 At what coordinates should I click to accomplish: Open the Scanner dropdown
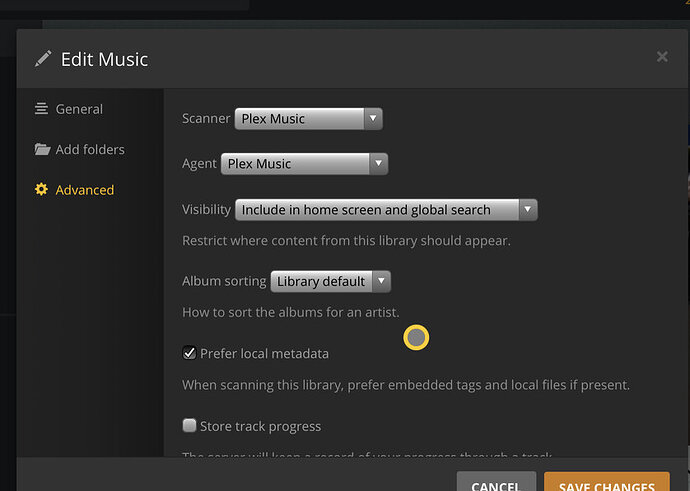point(308,119)
